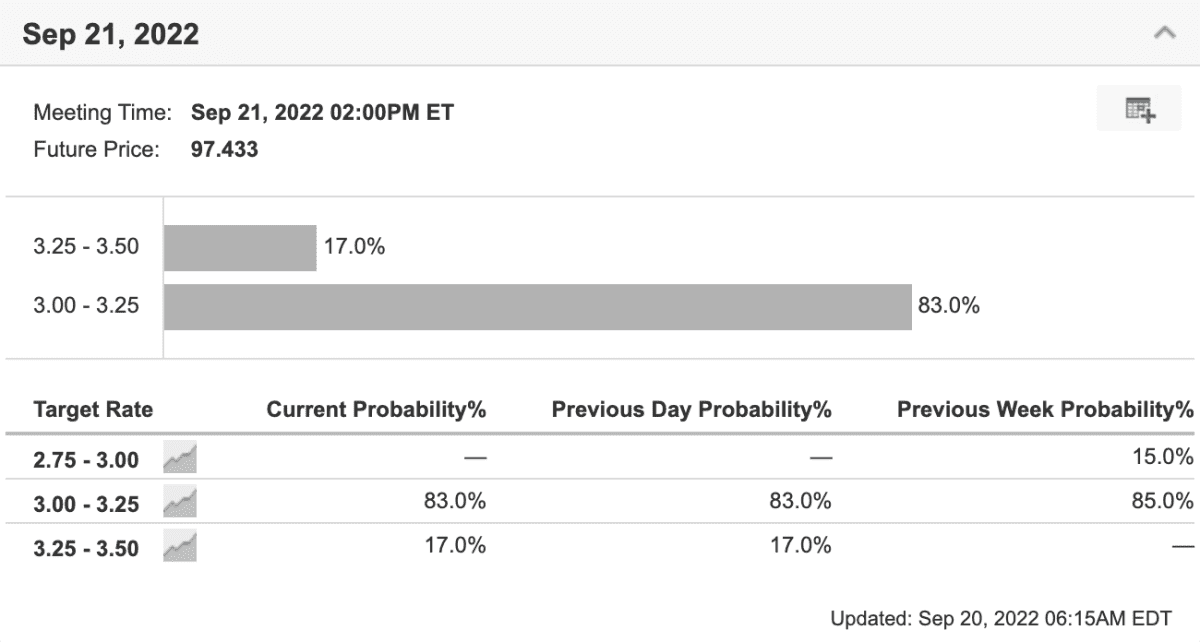1200x642 pixels.
Task: Select the 3.00 - 3.25 table row label
Action: coord(86,504)
